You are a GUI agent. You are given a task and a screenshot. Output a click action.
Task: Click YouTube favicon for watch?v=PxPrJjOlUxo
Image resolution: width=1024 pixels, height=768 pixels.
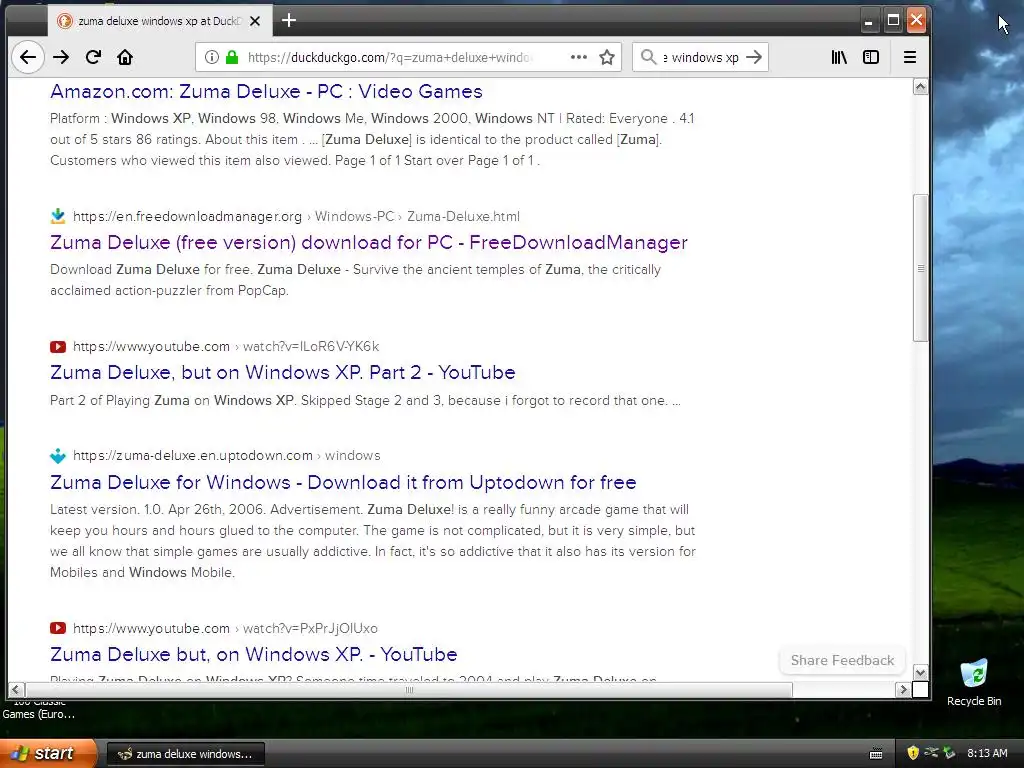point(57,628)
